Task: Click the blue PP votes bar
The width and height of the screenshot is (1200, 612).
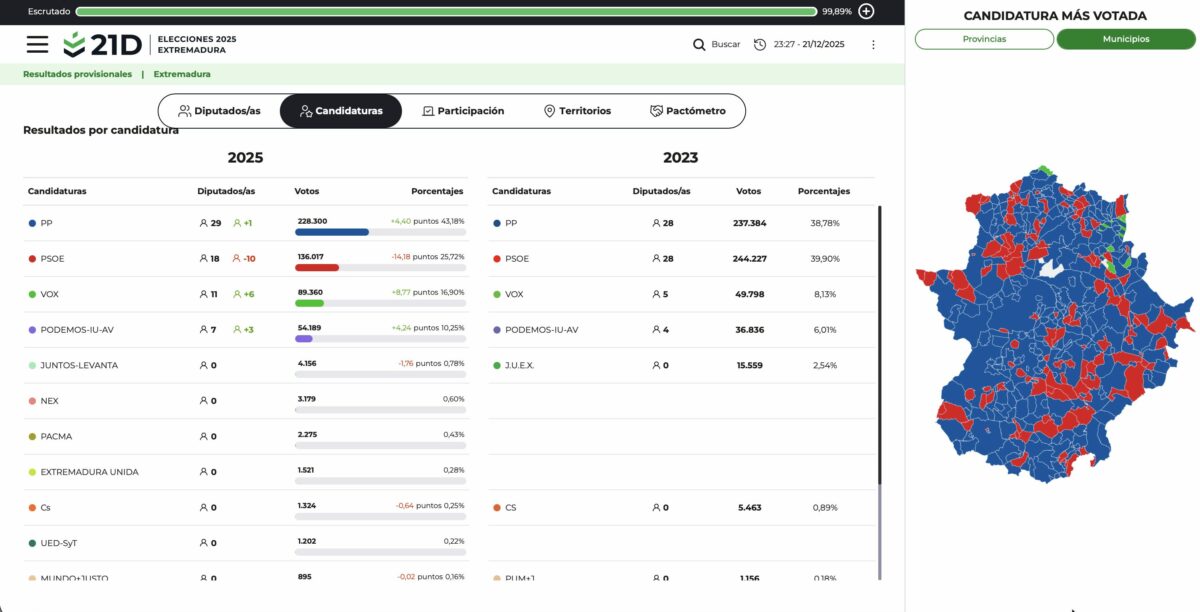Action: [x=332, y=232]
